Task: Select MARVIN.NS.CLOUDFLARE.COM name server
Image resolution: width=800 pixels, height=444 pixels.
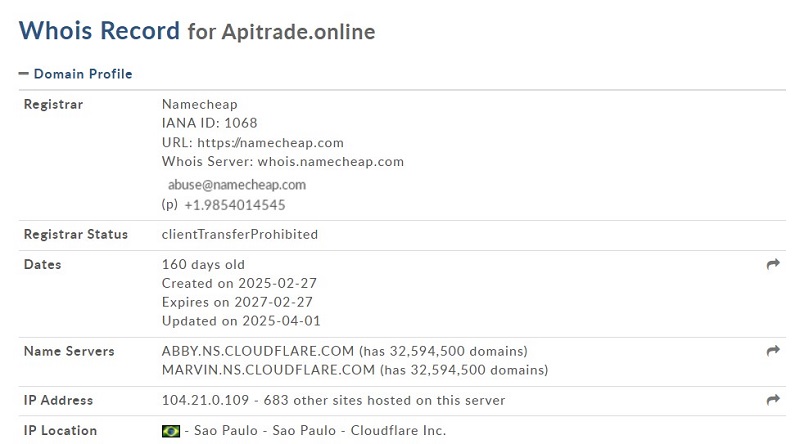Action: [x=268, y=370]
